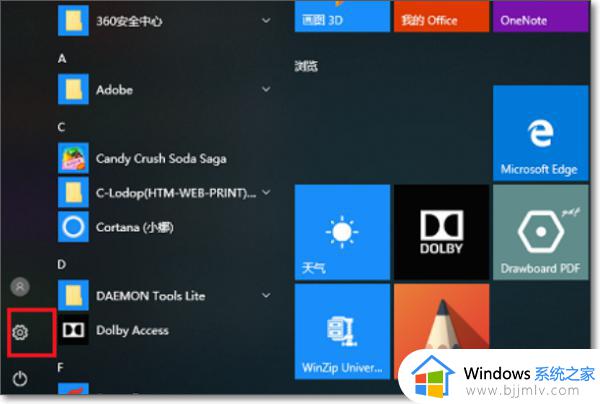Jump using the letter F header
The height and width of the screenshot is (404, 600).
coord(60,368)
